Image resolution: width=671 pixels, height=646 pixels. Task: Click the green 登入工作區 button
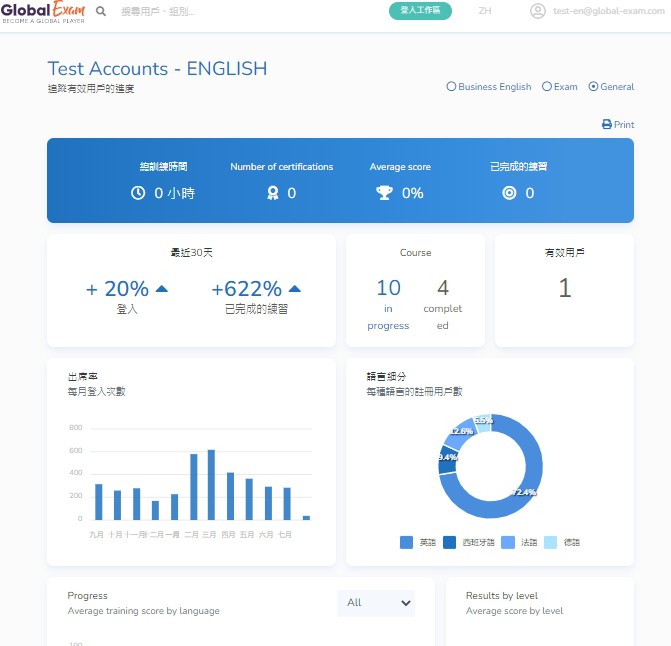pos(420,11)
